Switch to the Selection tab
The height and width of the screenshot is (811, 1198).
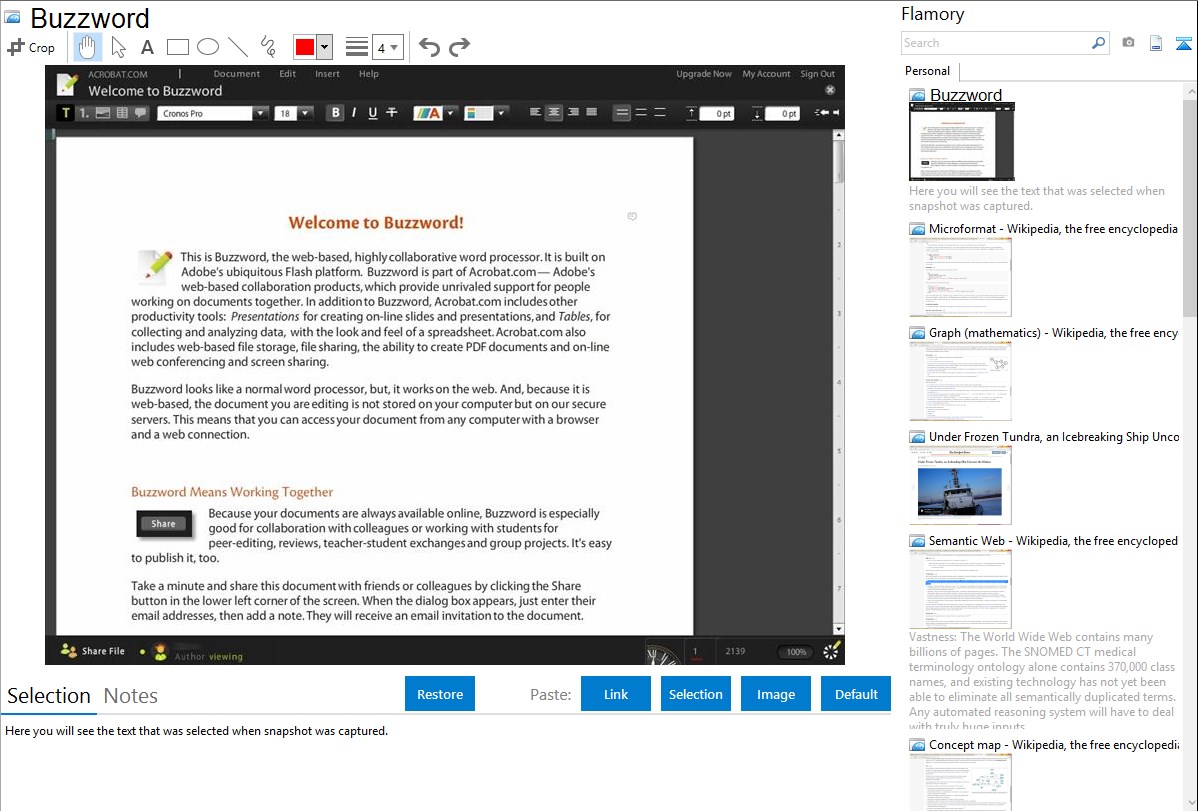(49, 696)
